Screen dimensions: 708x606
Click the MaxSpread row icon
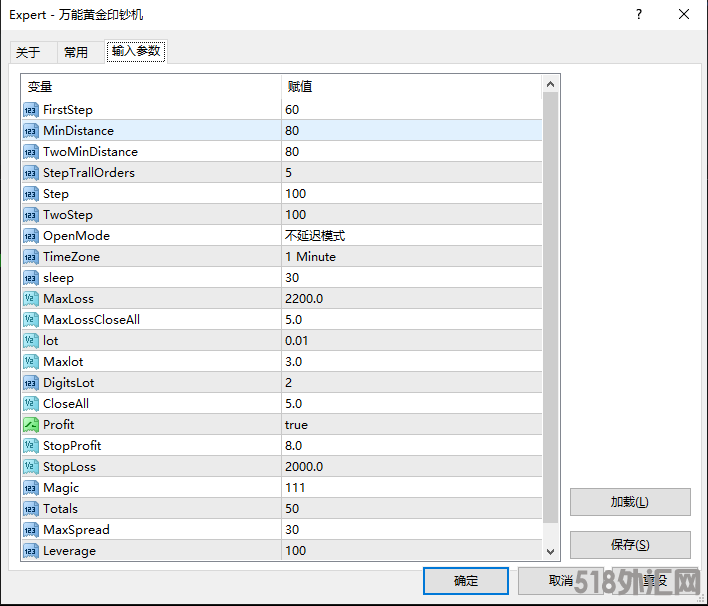click(31, 530)
